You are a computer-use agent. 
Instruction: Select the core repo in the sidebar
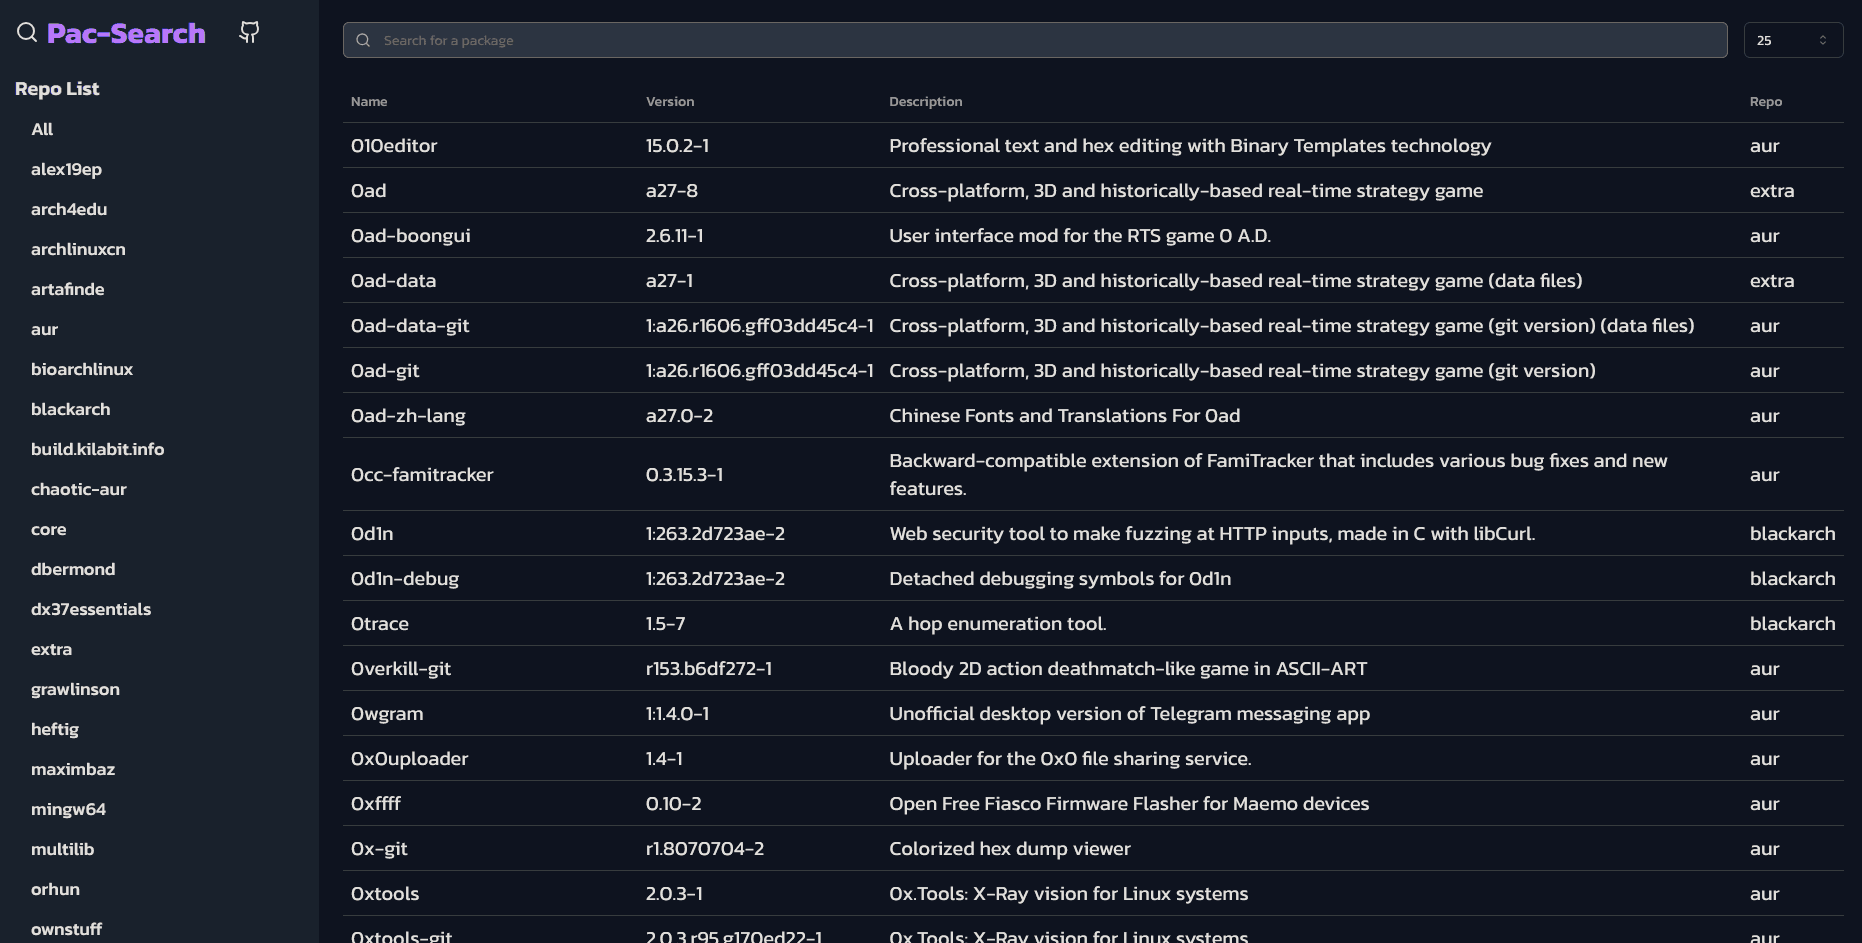pyautogui.click(x=48, y=529)
